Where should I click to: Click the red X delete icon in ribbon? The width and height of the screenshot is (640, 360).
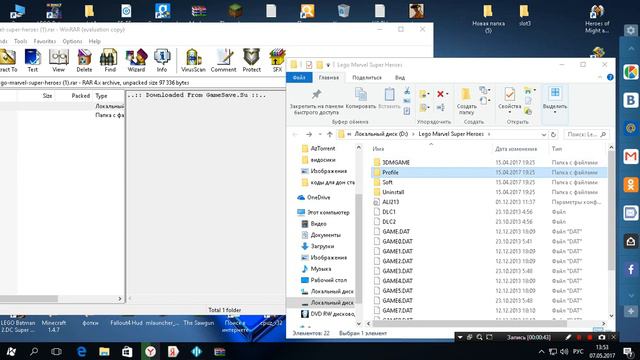click(x=441, y=94)
